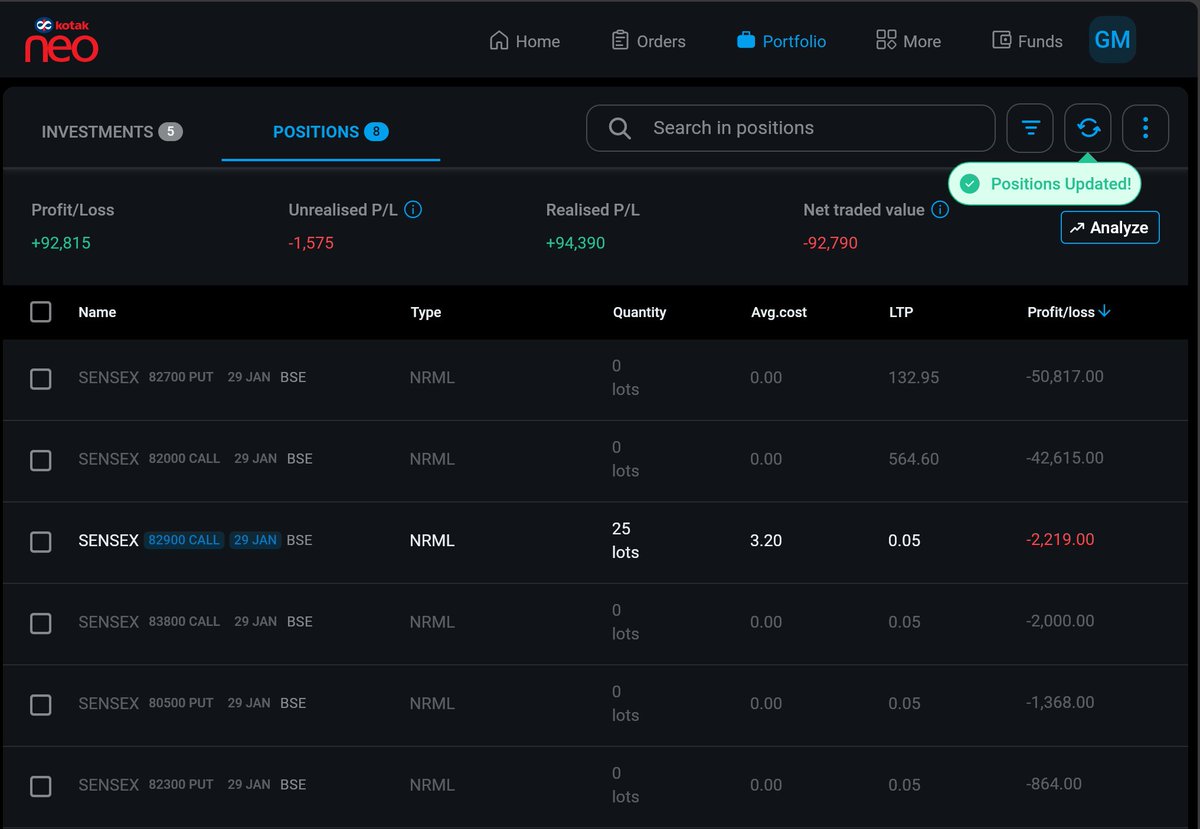Click the Quantity column header
The width and height of the screenshot is (1200, 829).
(x=640, y=312)
